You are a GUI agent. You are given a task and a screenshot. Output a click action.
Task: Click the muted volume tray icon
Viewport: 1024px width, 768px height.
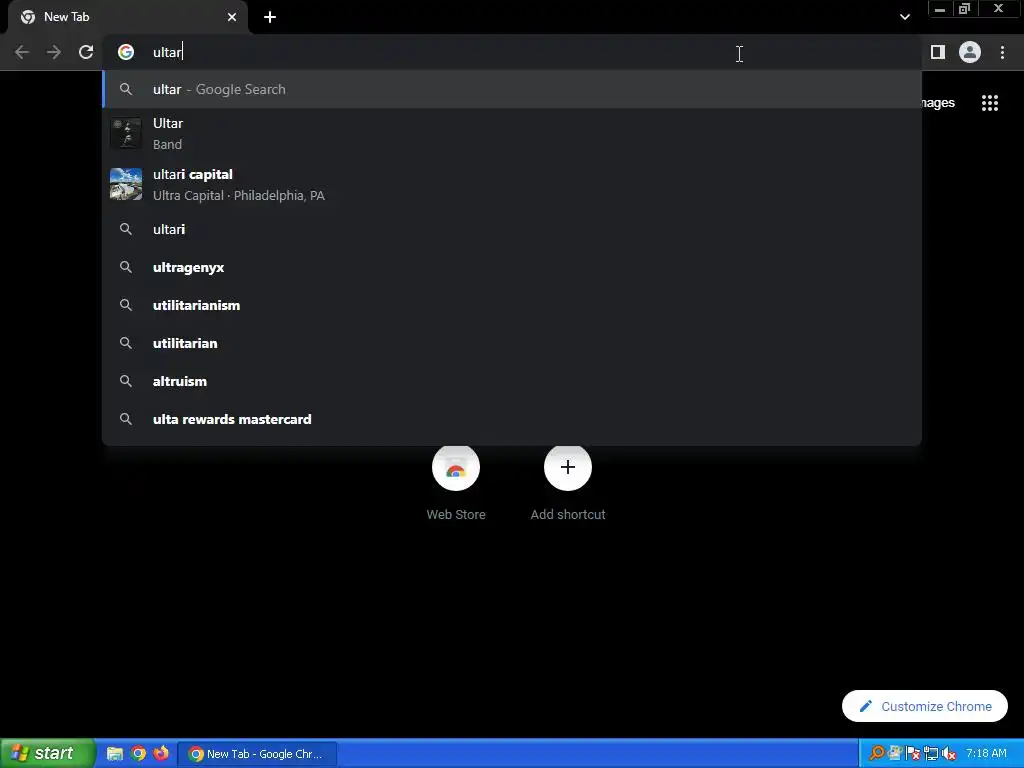point(949,753)
